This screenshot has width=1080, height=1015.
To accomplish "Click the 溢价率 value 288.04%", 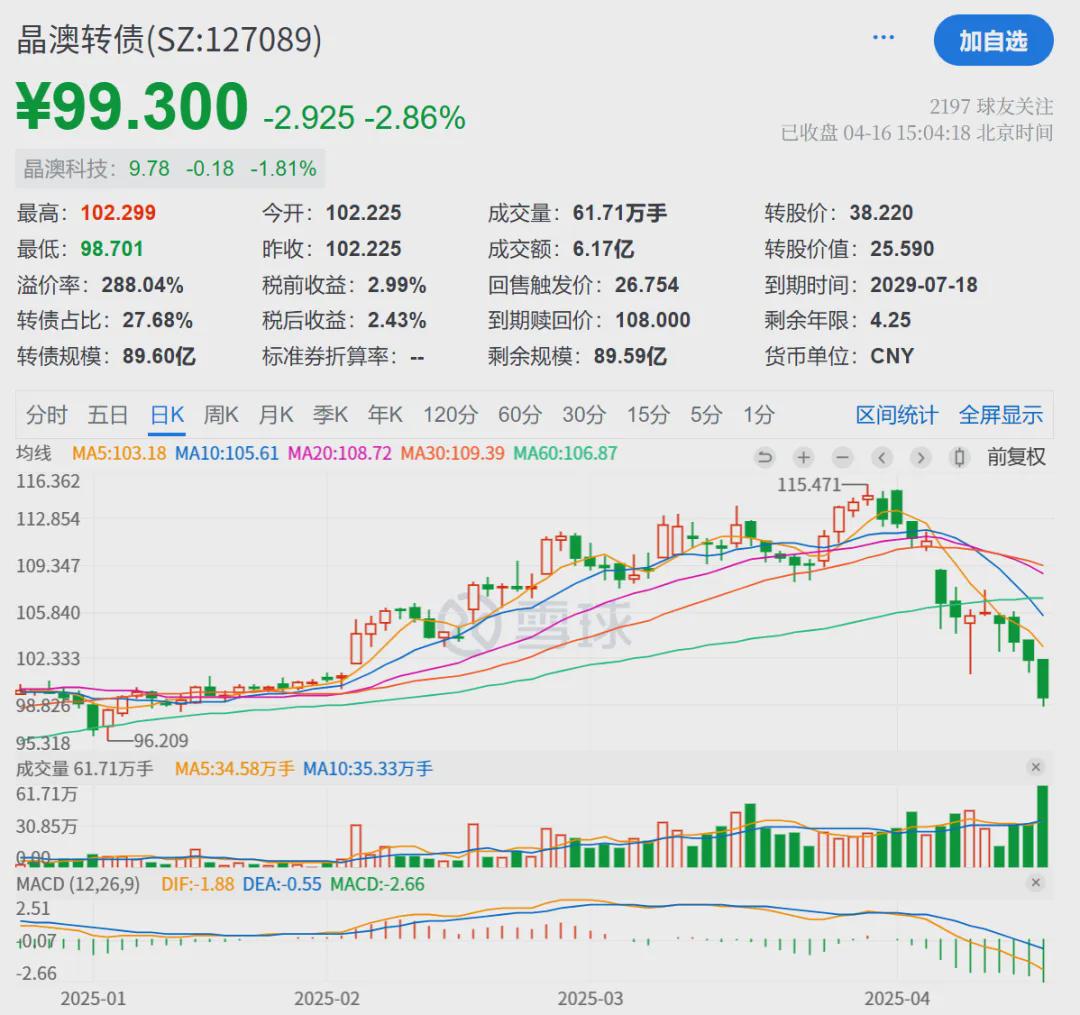I will pyautogui.click(x=143, y=285).
